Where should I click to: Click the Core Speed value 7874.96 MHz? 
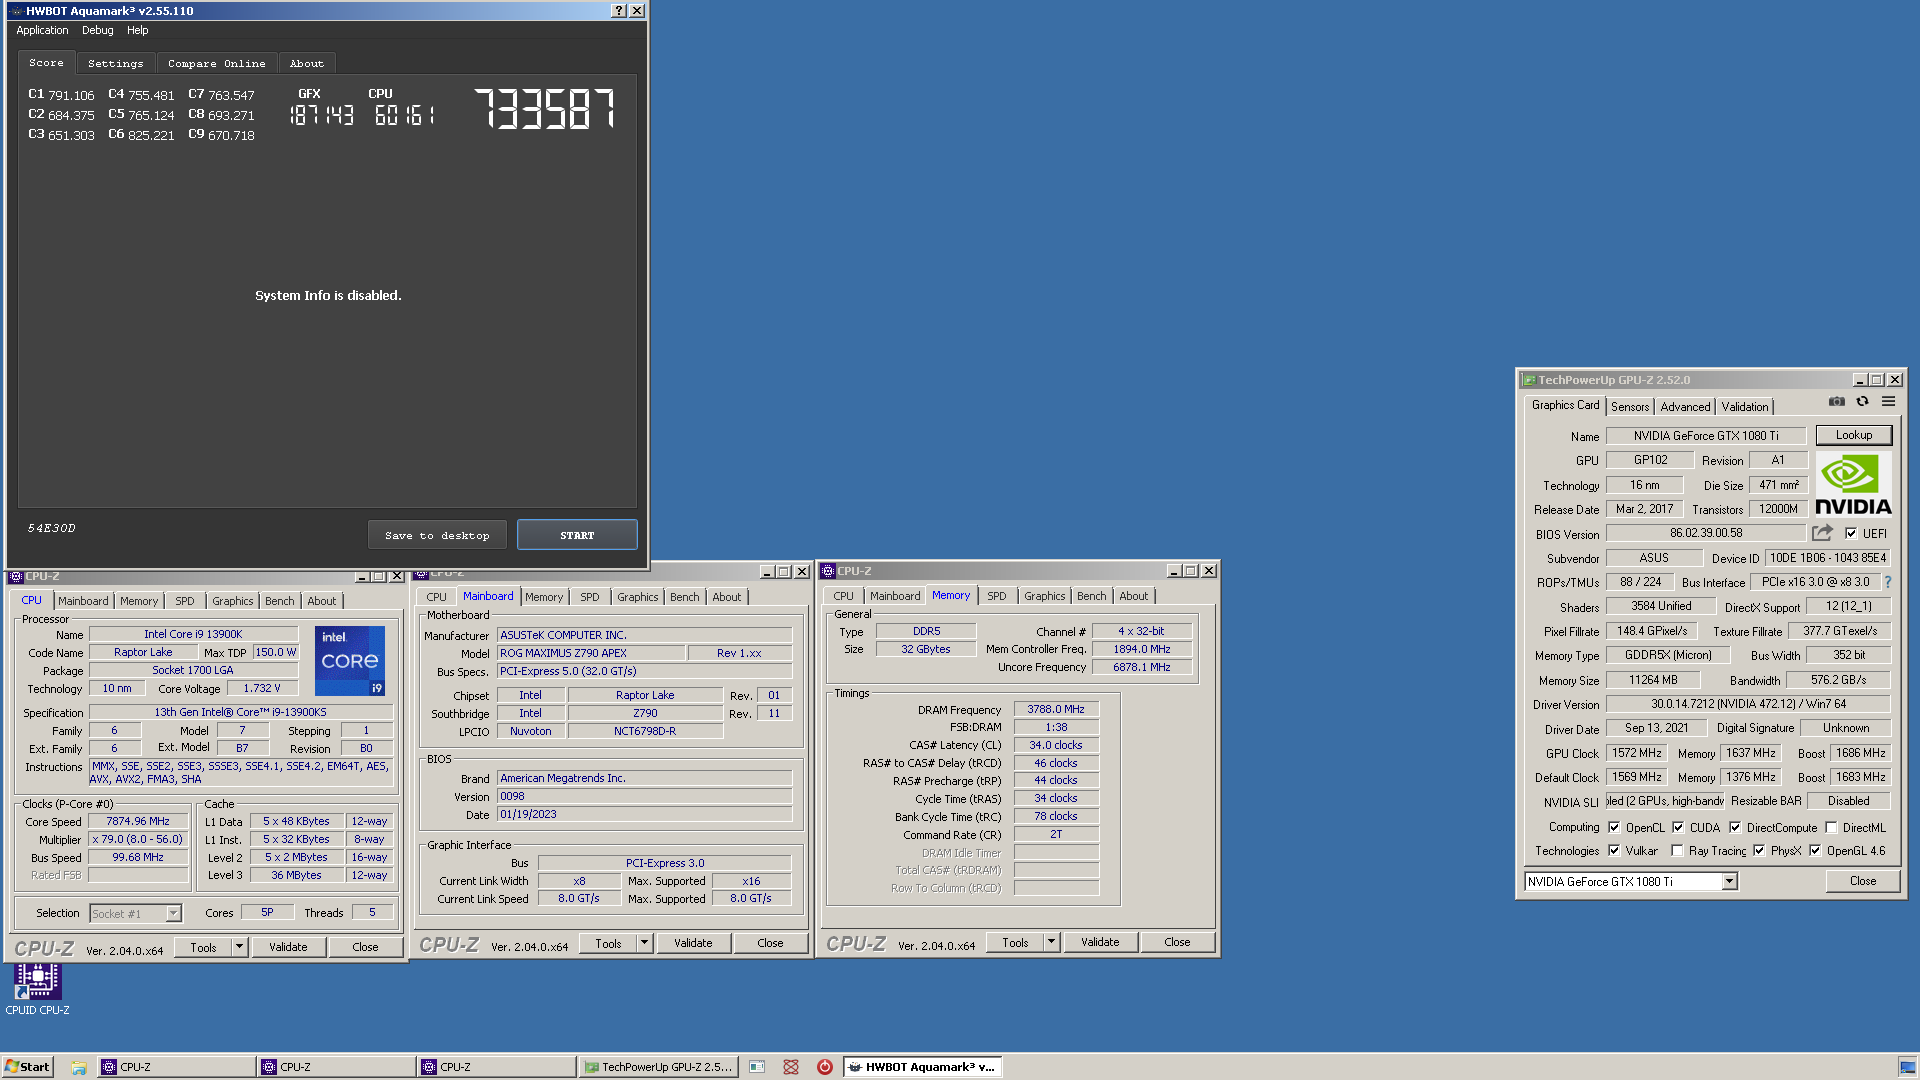[x=138, y=821]
